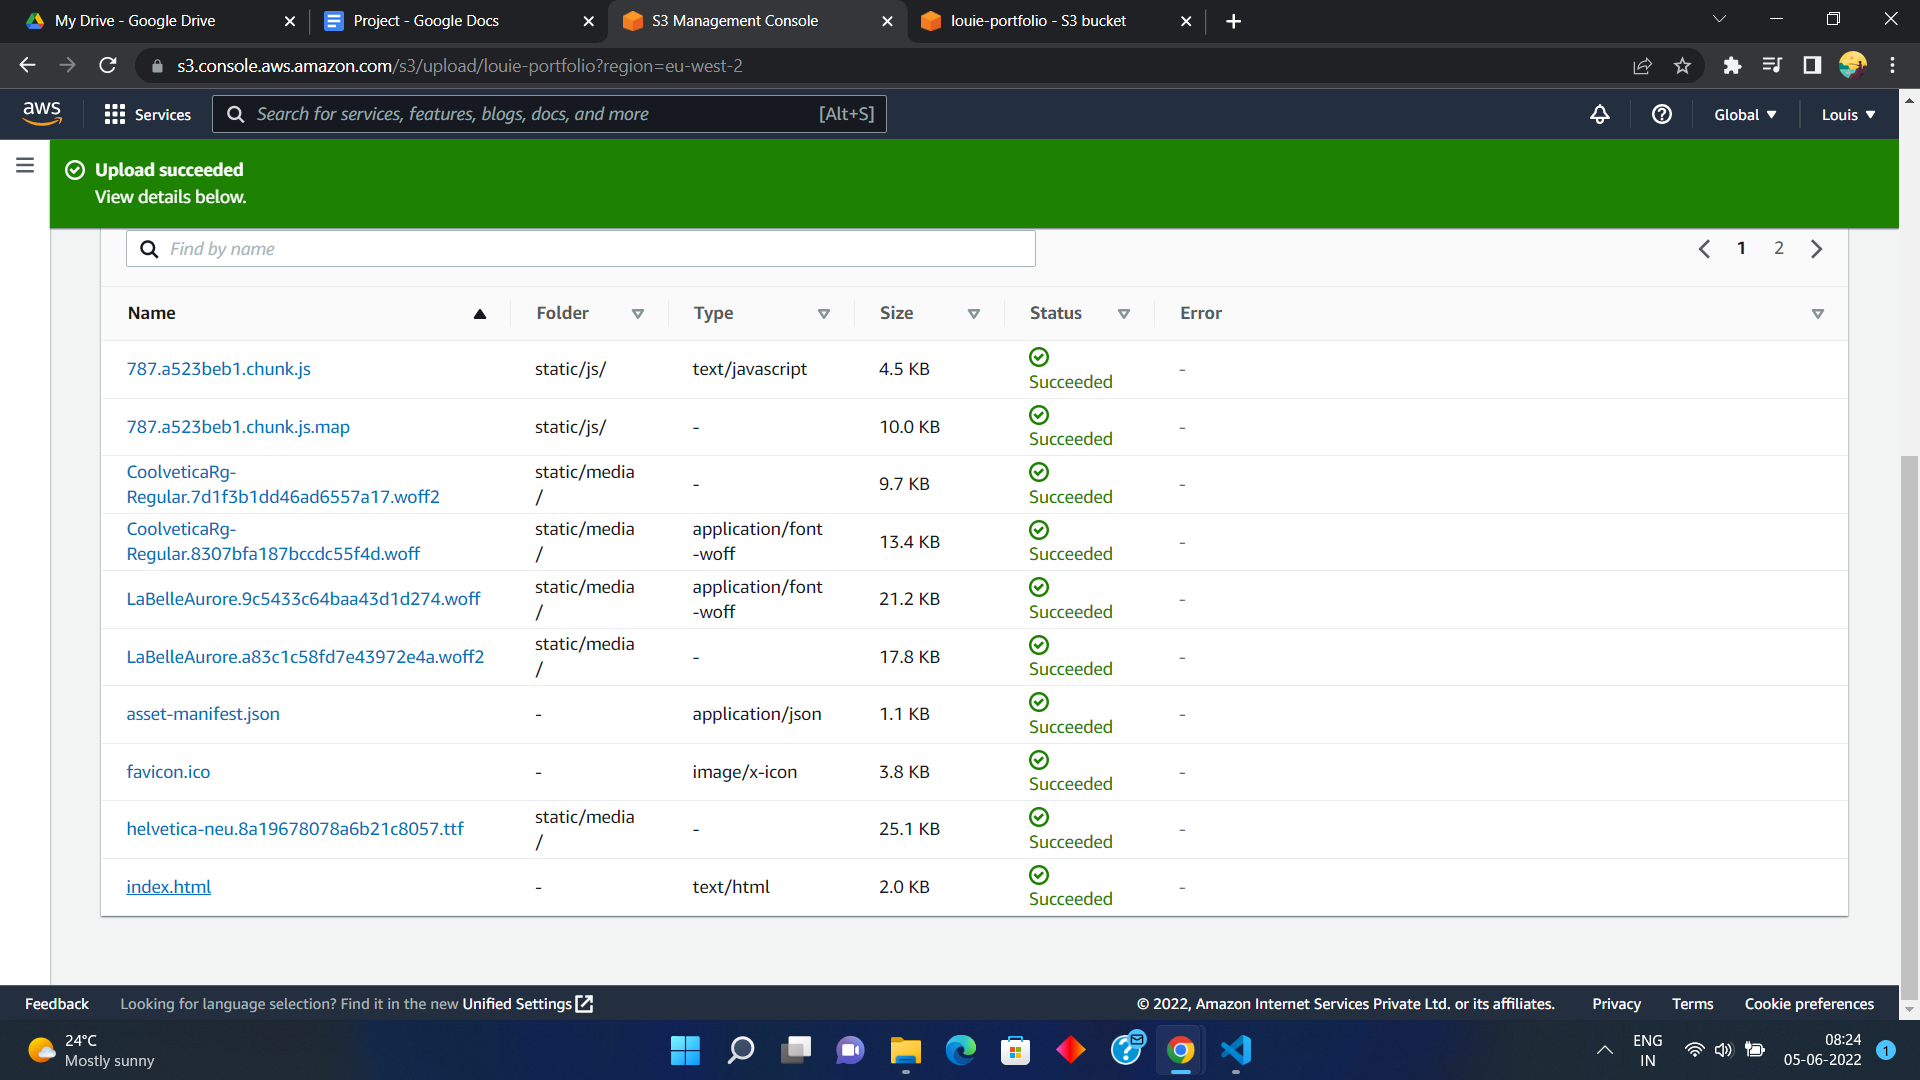1920x1080 pixels.
Task: Open the tab search chevron in Chrome
Action: [1719, 20]
